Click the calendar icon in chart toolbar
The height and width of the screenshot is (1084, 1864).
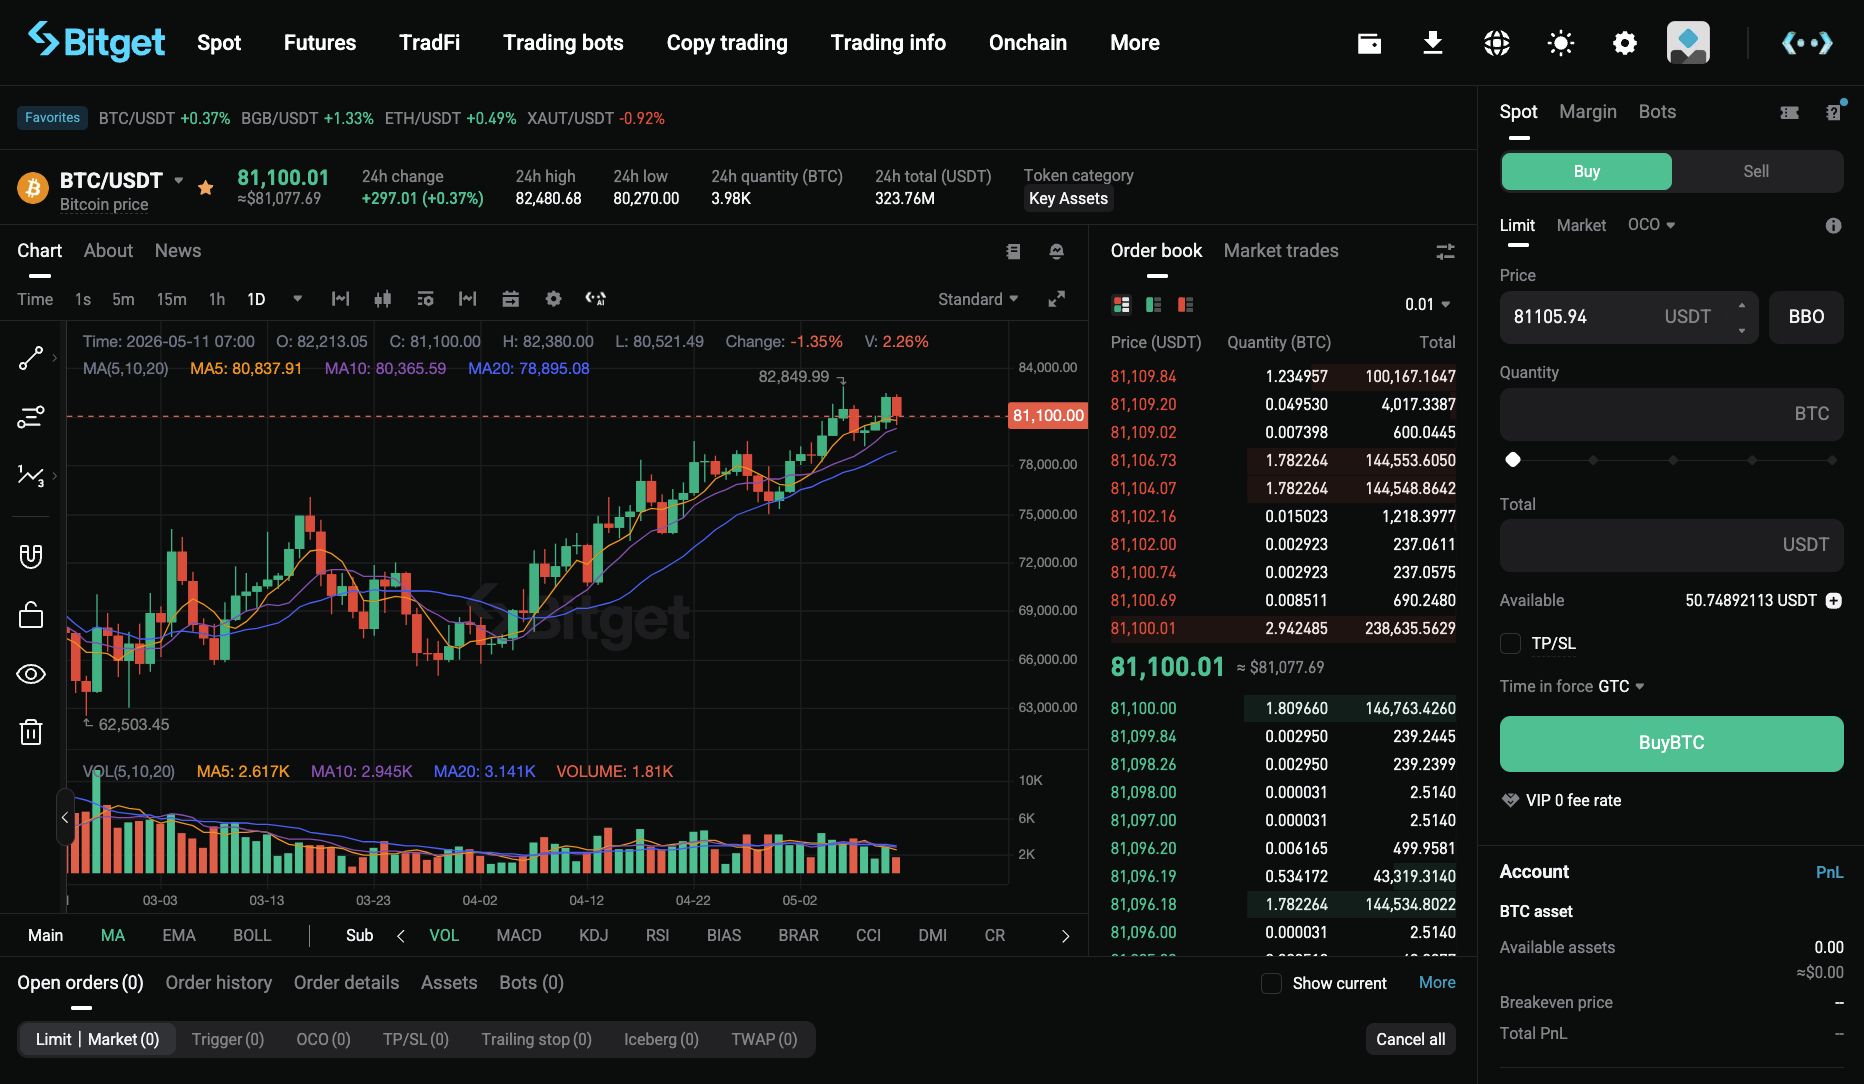(510, 299)
